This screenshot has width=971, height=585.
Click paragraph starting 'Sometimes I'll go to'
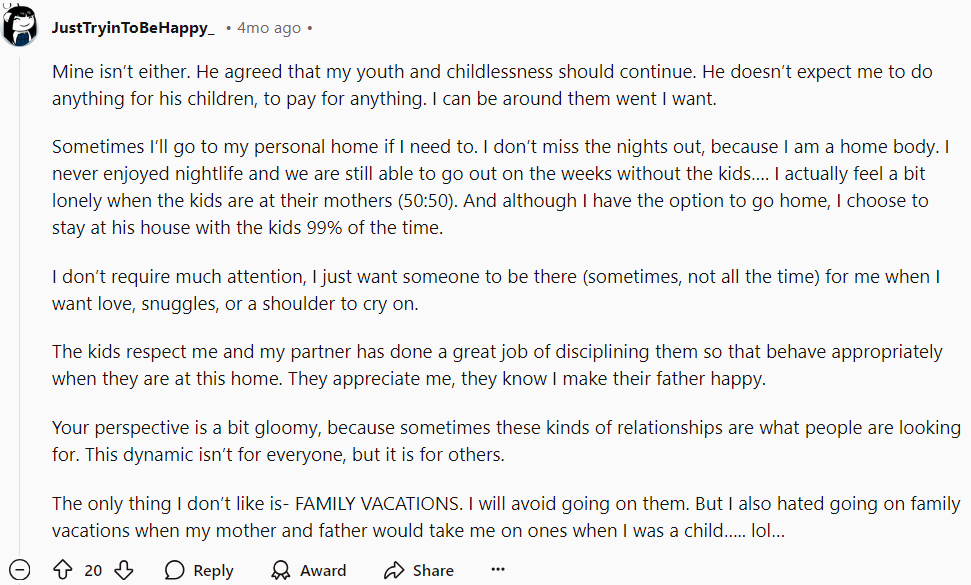point(501,187)
